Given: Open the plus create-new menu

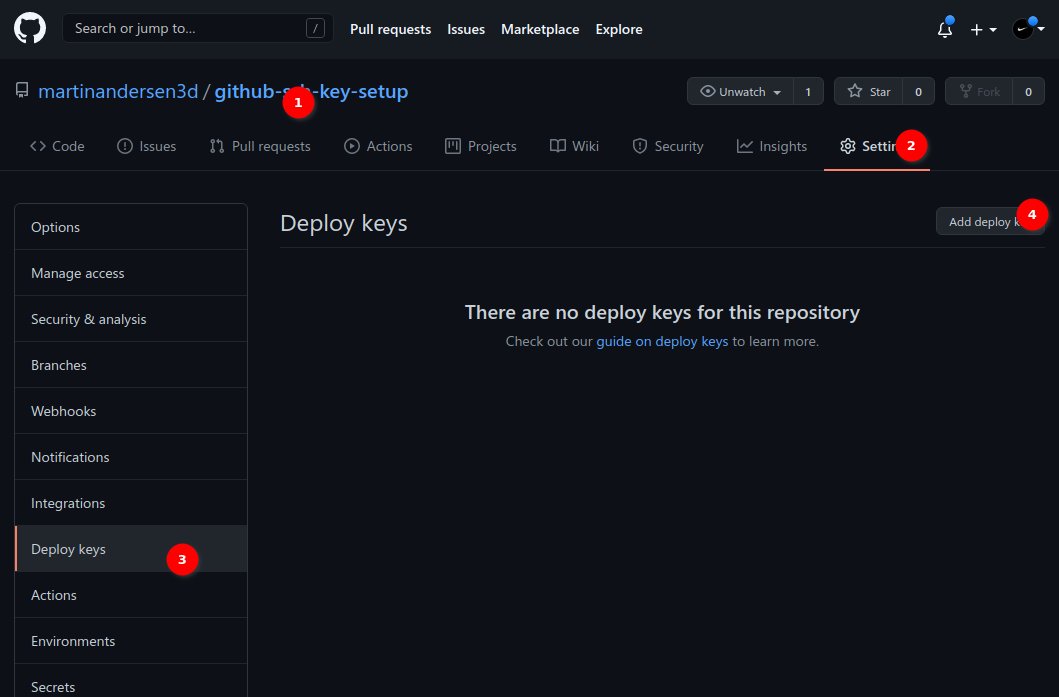Looking at the screenshot, I should [983, 30].
